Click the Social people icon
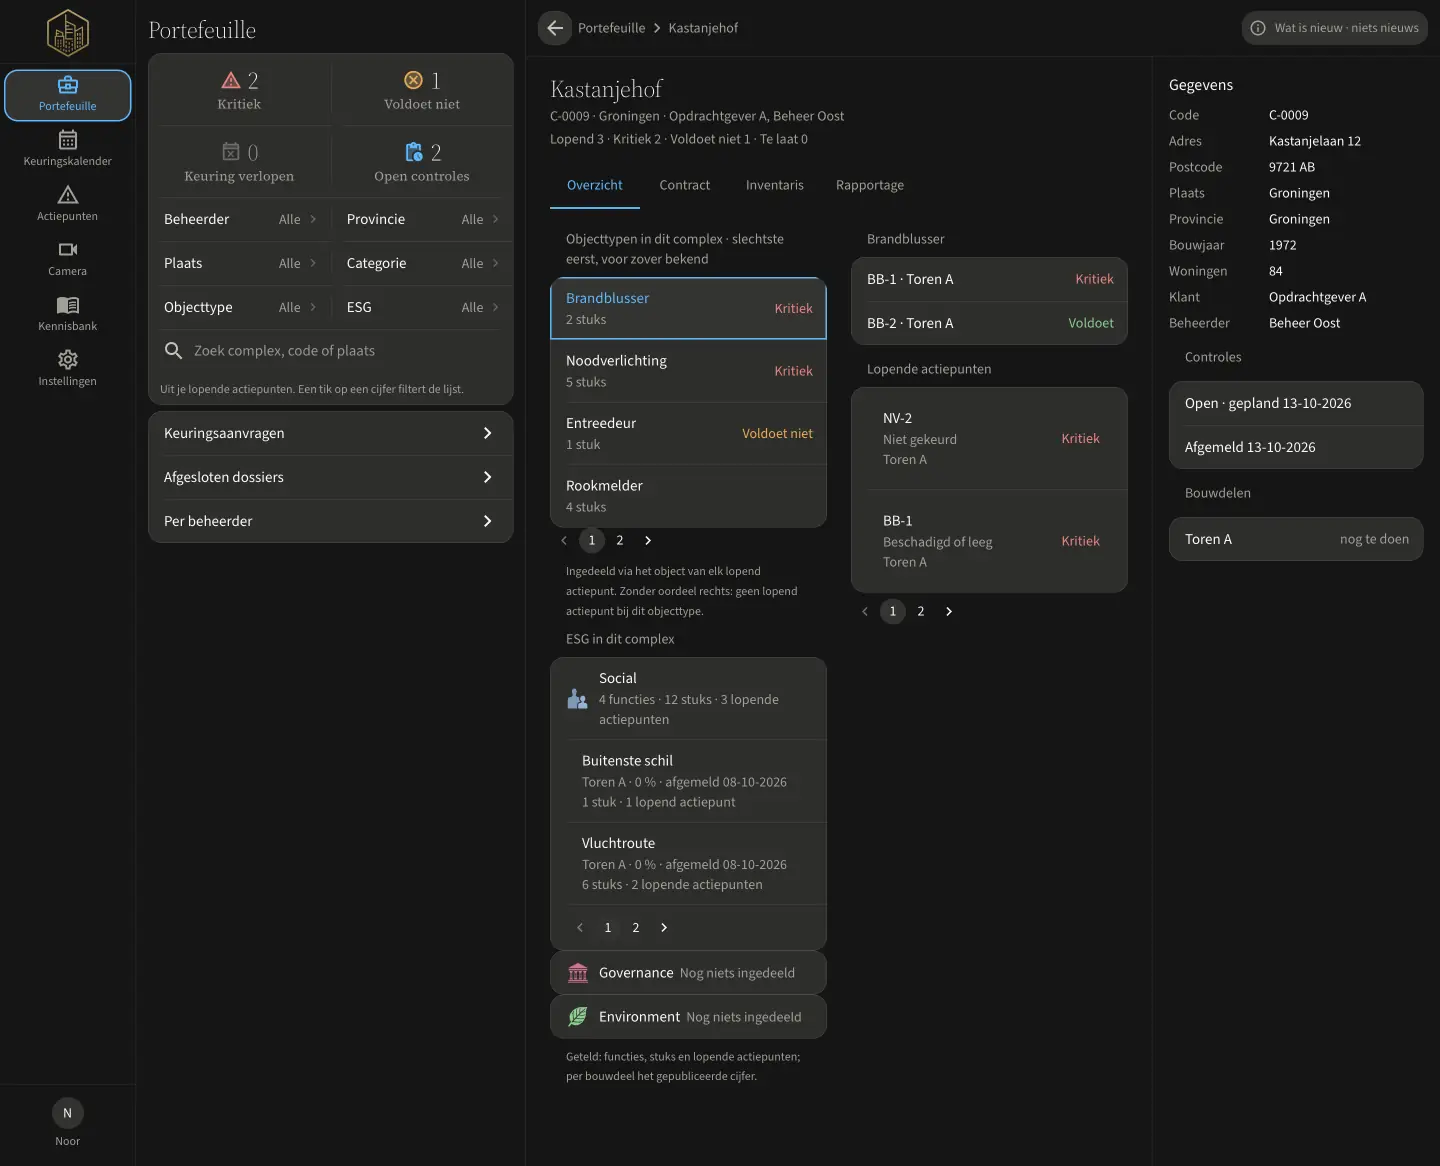Viewport: 1440px width, 1166px height. coord(578,699)
